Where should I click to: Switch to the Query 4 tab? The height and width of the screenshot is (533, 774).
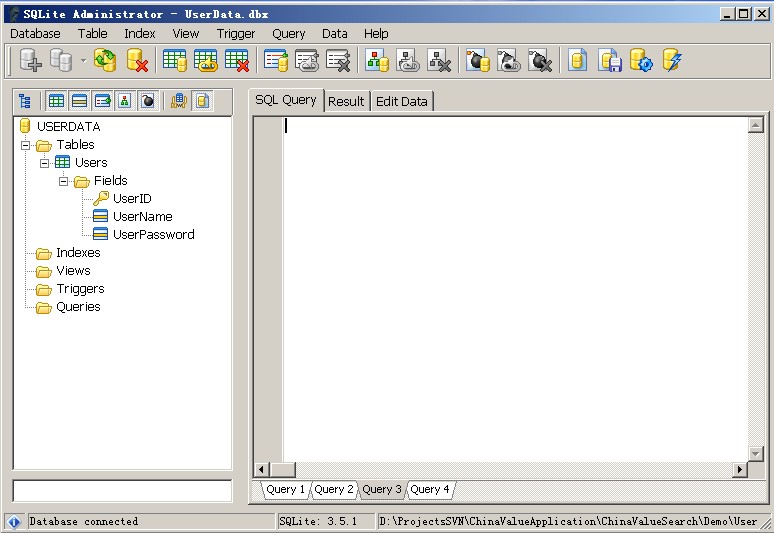pyautogui.click(x=430, y=490)
